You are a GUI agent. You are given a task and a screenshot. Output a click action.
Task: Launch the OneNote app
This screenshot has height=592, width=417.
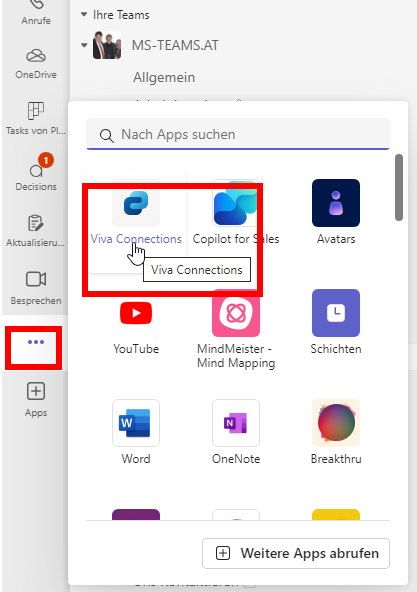coord(236,432)
